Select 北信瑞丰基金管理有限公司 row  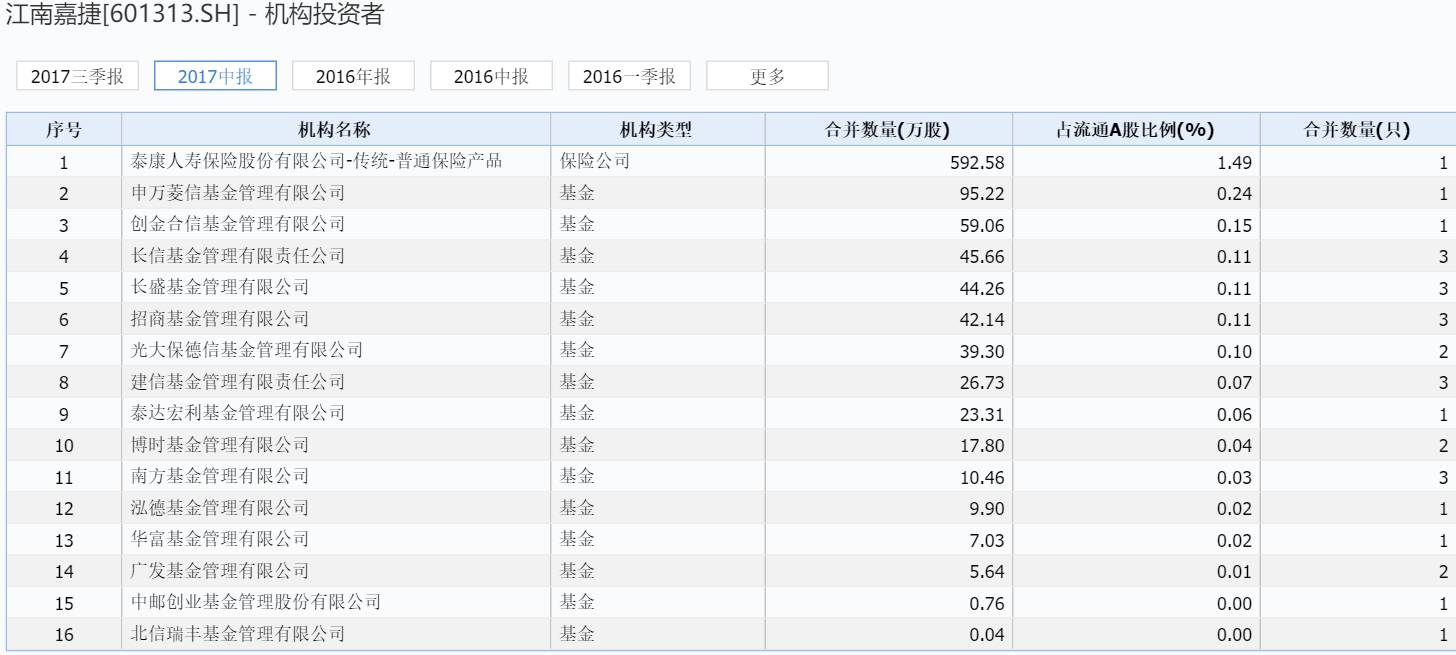[x=238, y=634]
